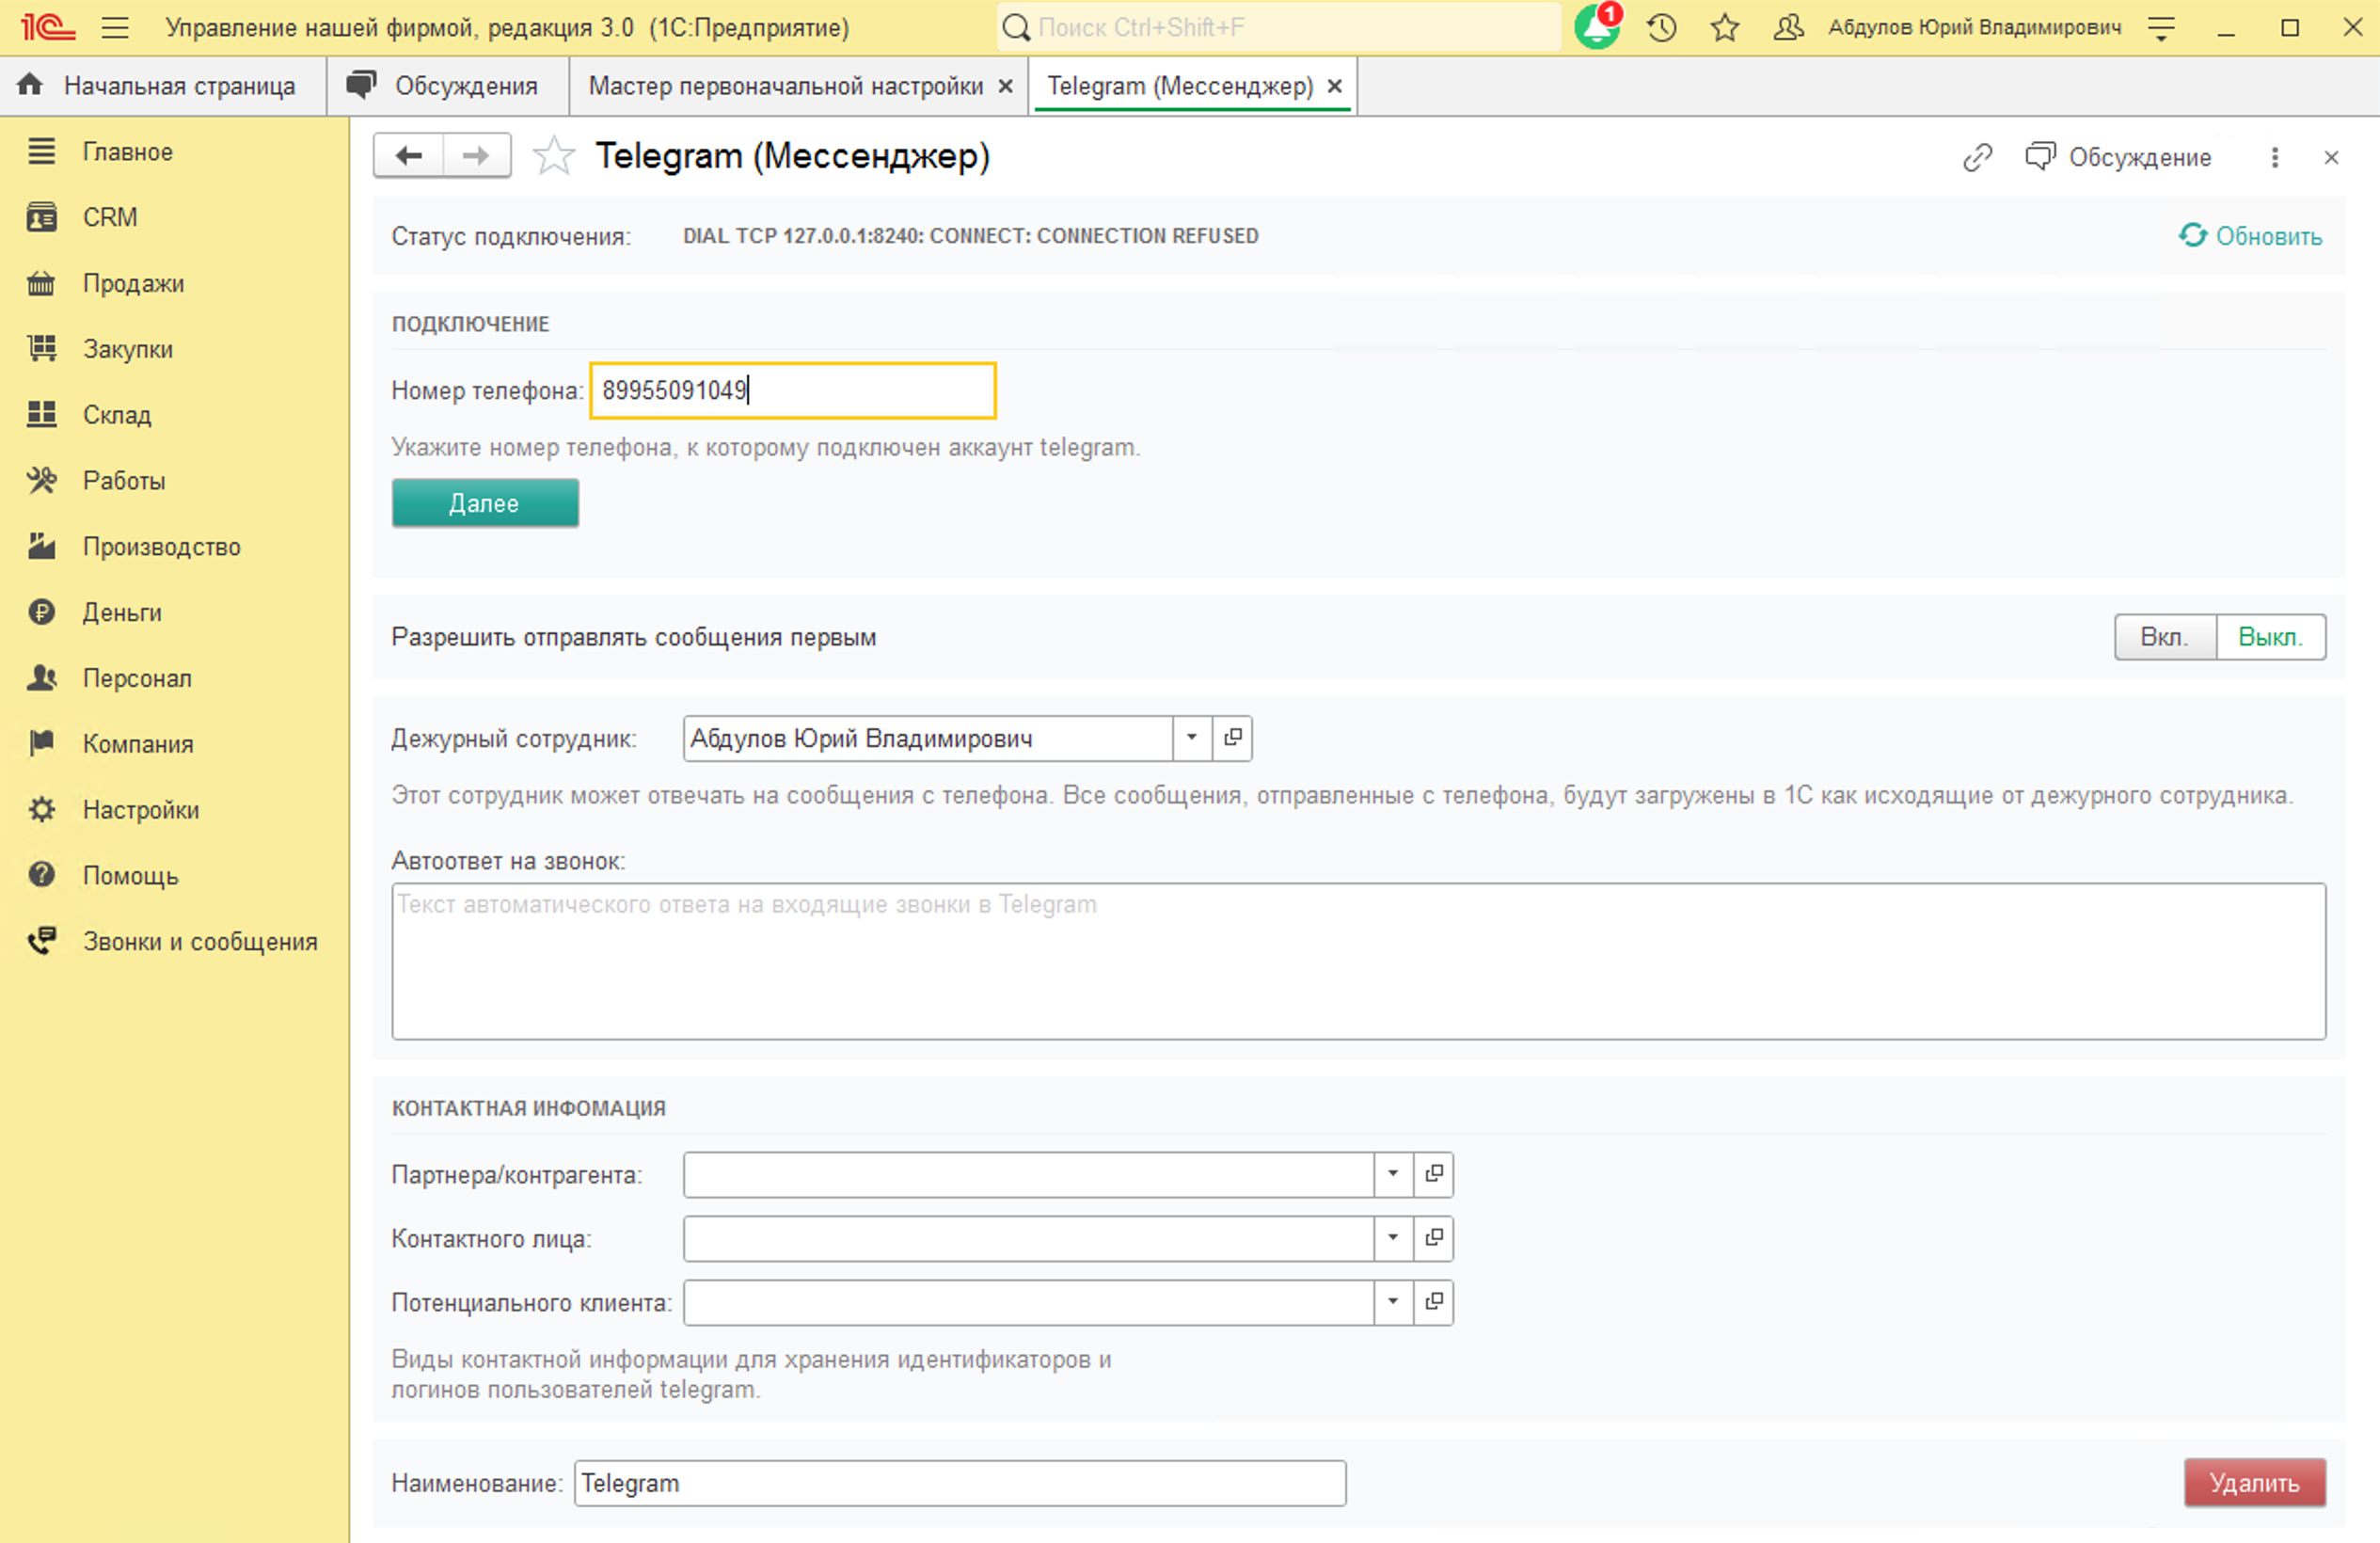2380x1543 pixels.
Task: Go forward with right arrow button
Action: (x=477, y=155)
